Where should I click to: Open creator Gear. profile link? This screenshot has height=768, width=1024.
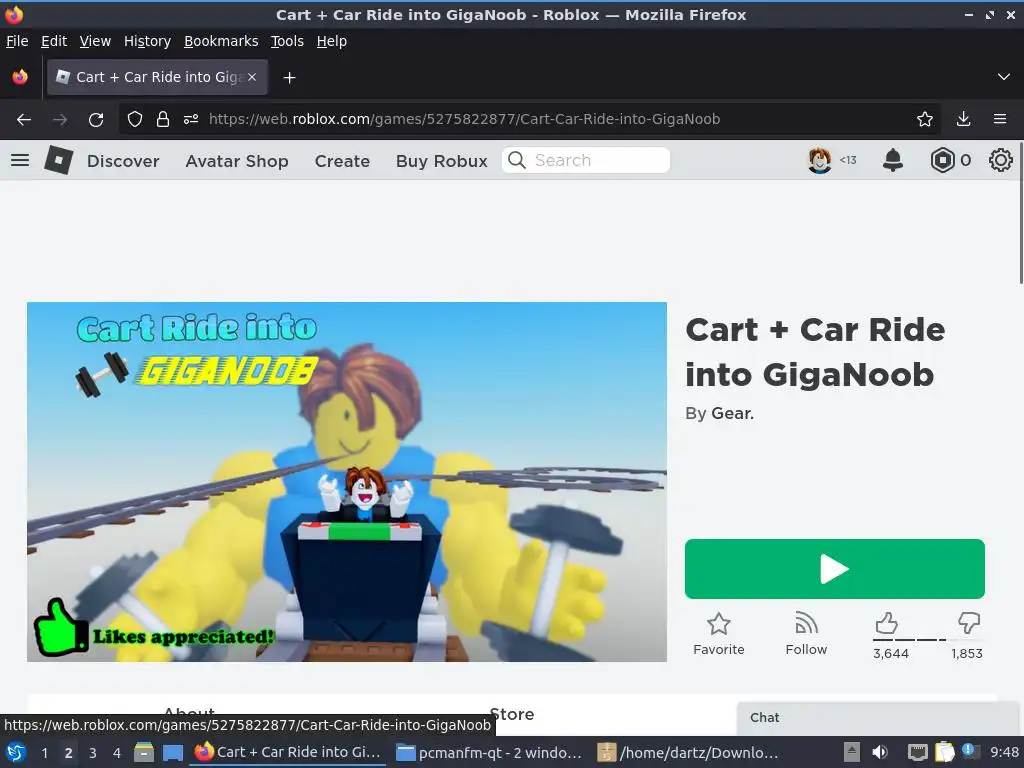click(x=732, y=413)
